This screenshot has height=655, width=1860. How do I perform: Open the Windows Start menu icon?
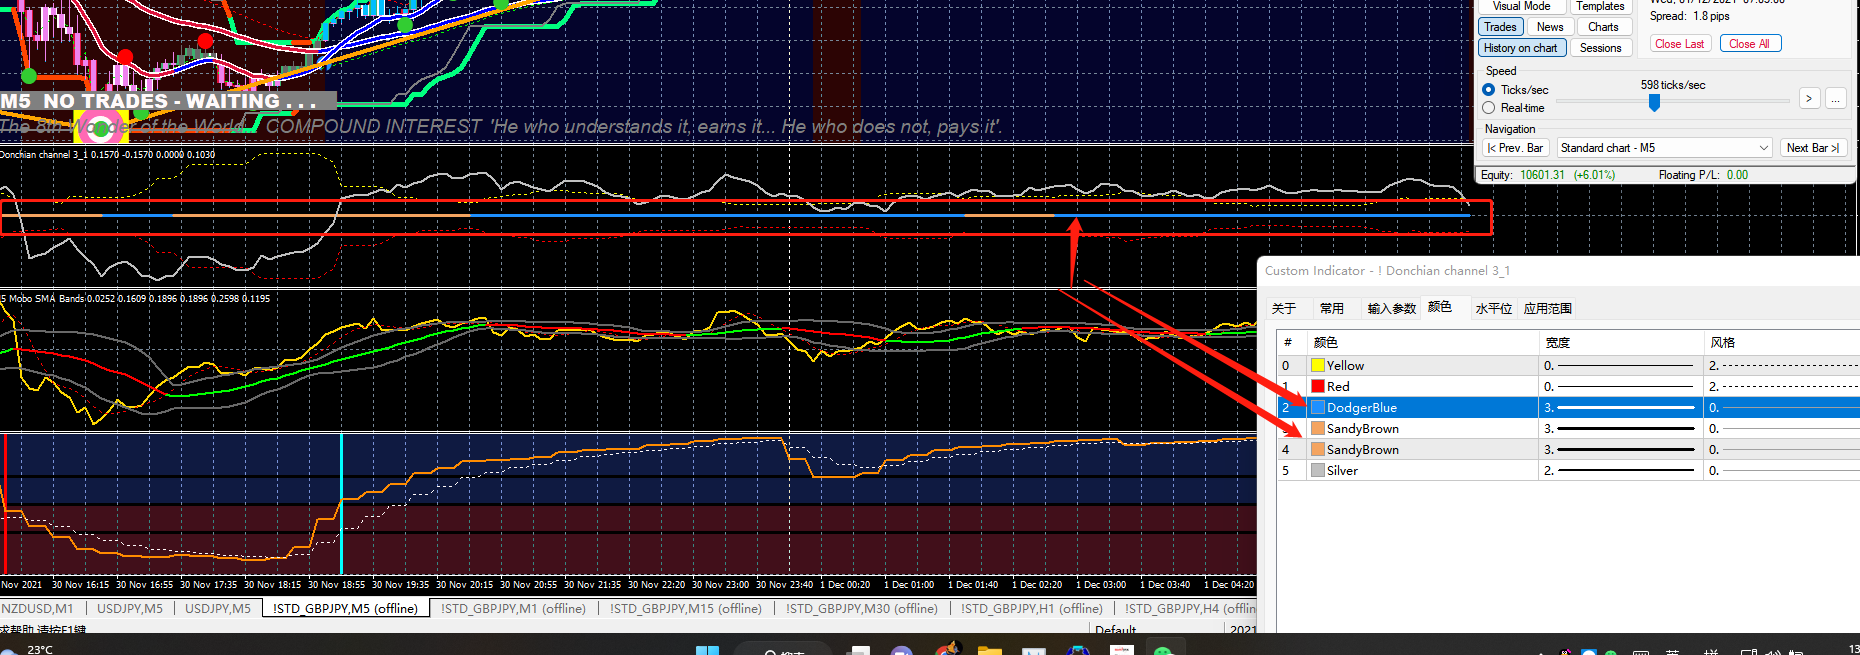coord(707,651)
